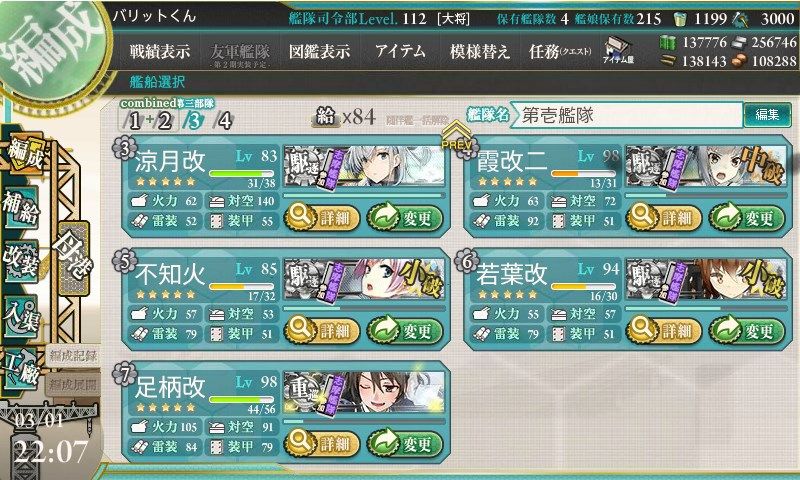Open 図鑑表示 encyclopedia menu
Screen dimensions: 800x480
319,52
